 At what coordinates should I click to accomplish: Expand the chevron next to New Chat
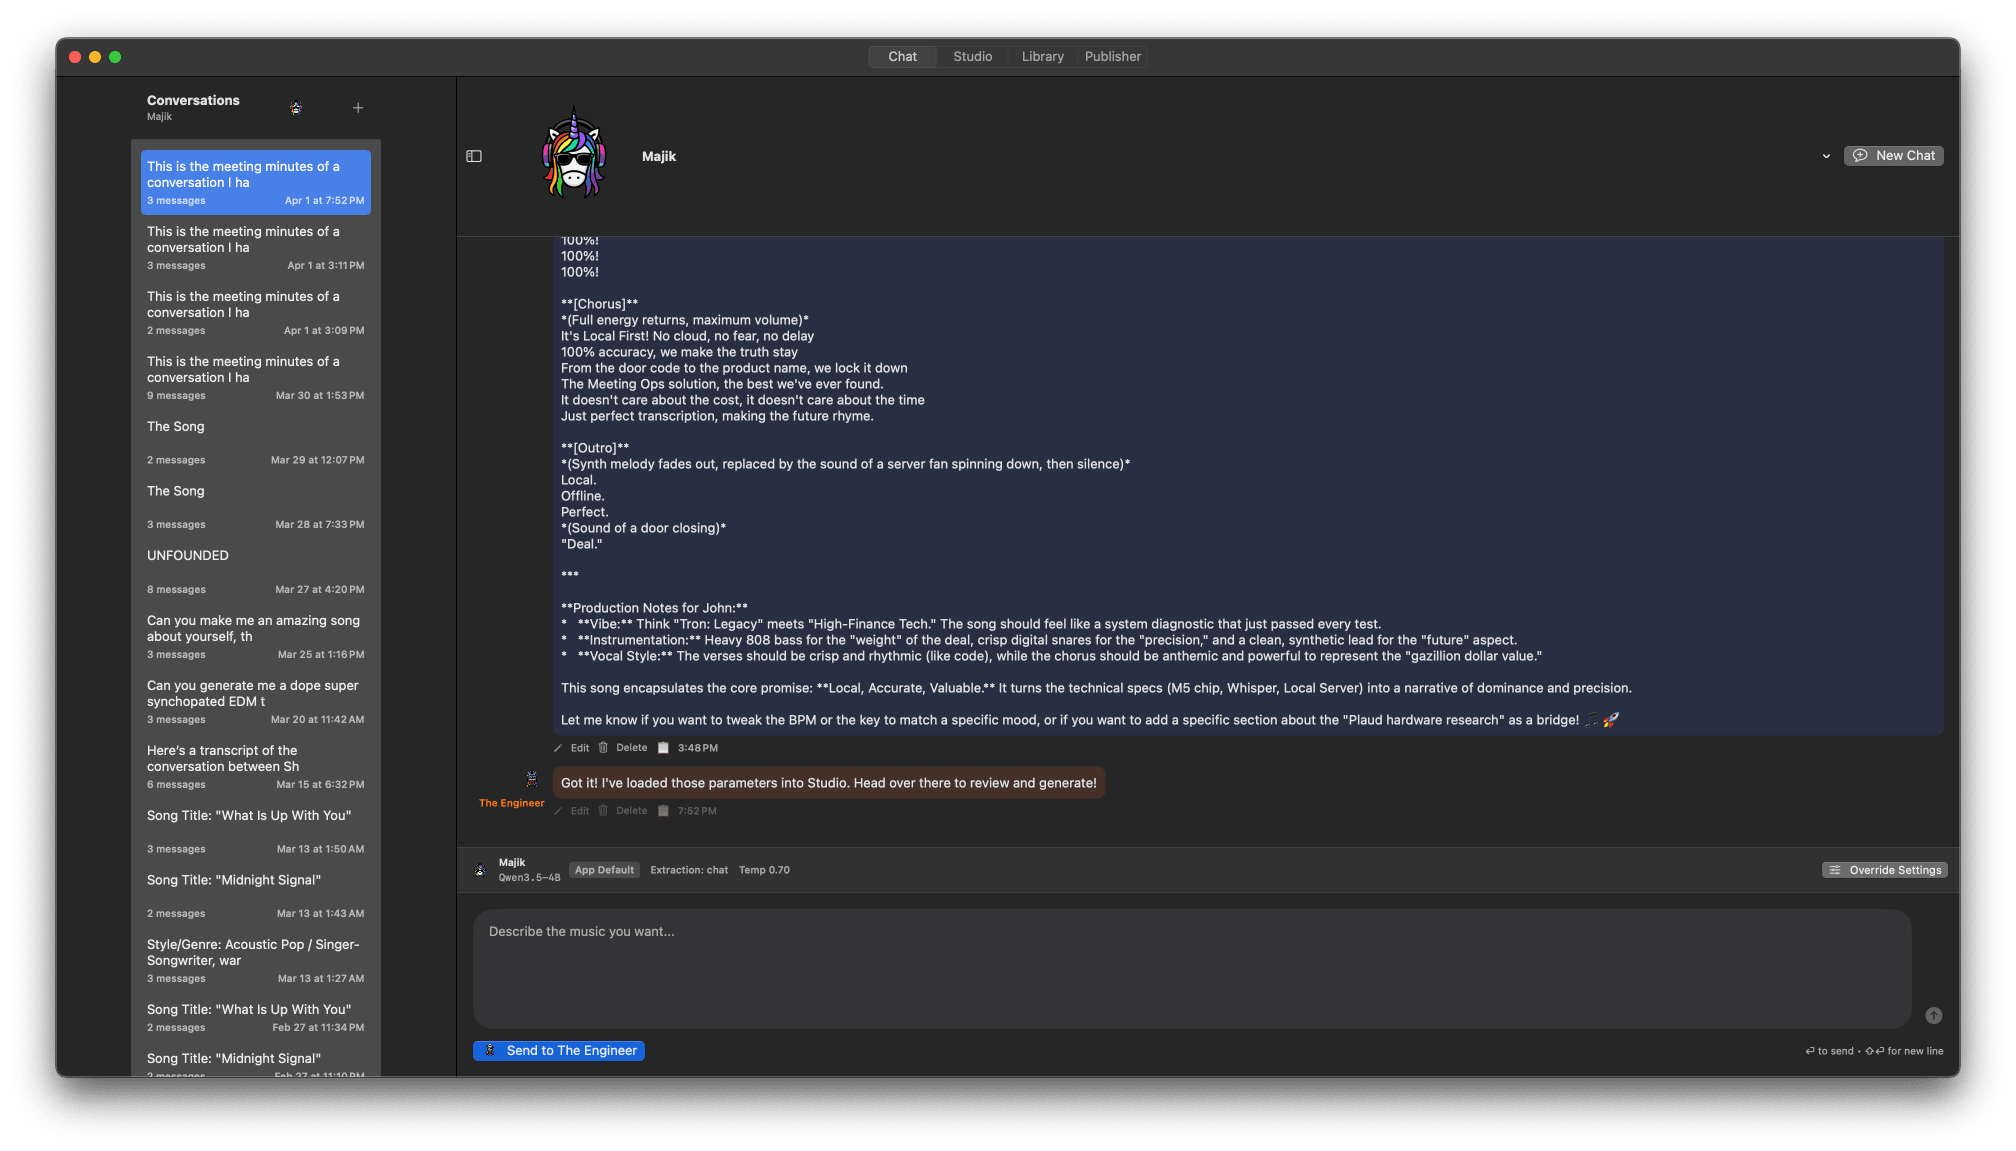point(1826,156)
